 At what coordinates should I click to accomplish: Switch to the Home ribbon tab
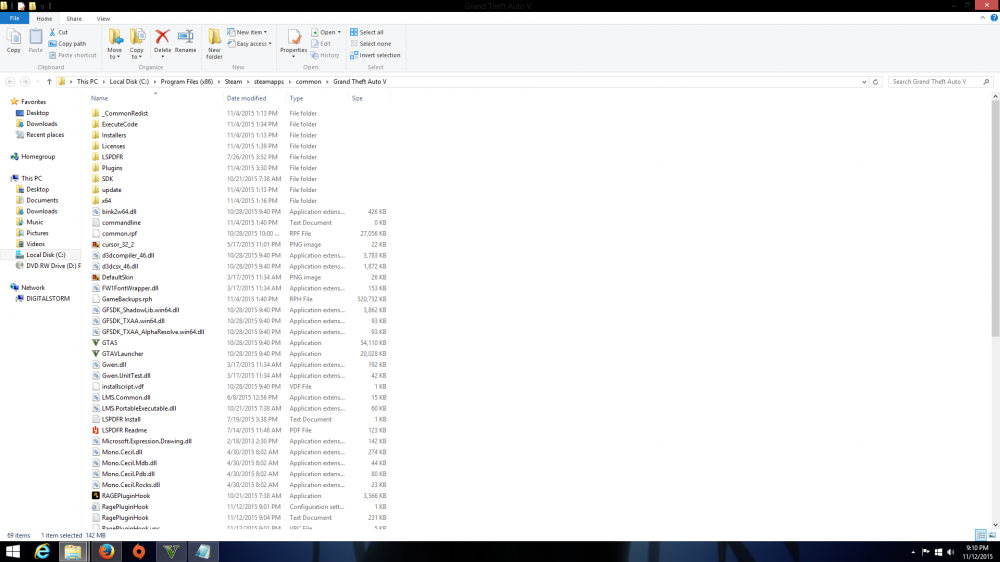pos(44,18)
